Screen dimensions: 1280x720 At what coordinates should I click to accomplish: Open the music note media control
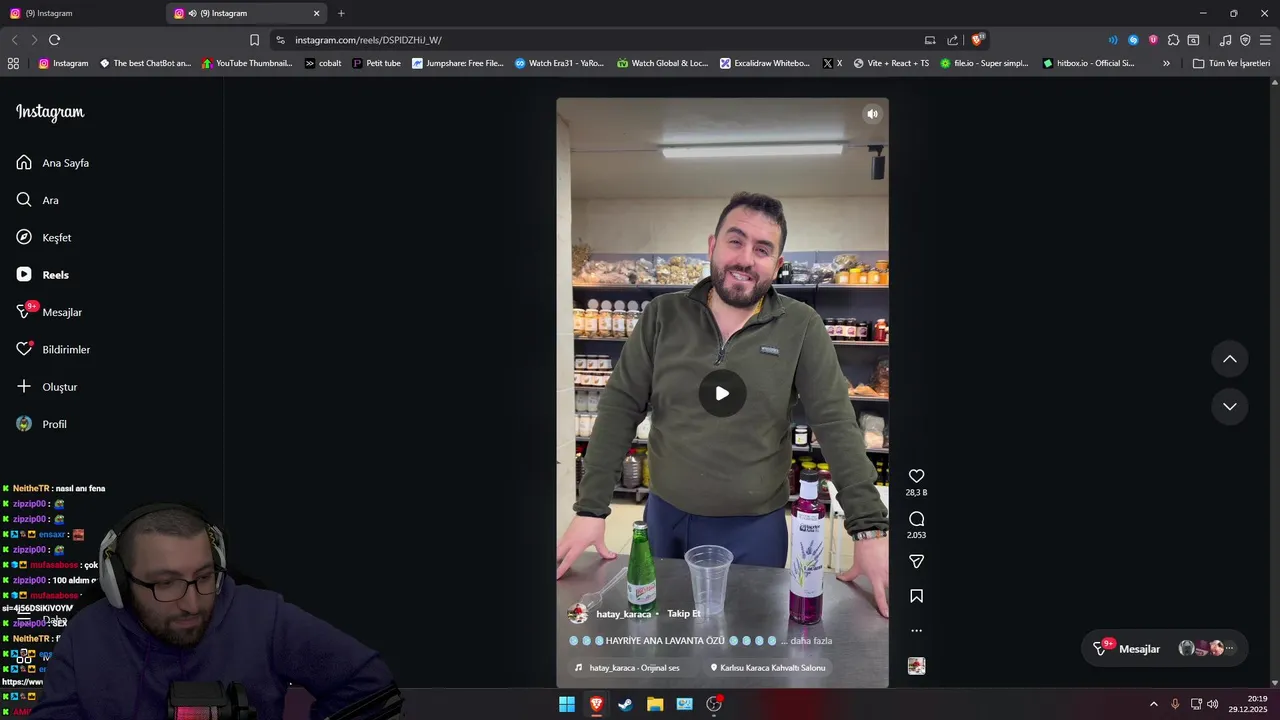(1225, 40)
